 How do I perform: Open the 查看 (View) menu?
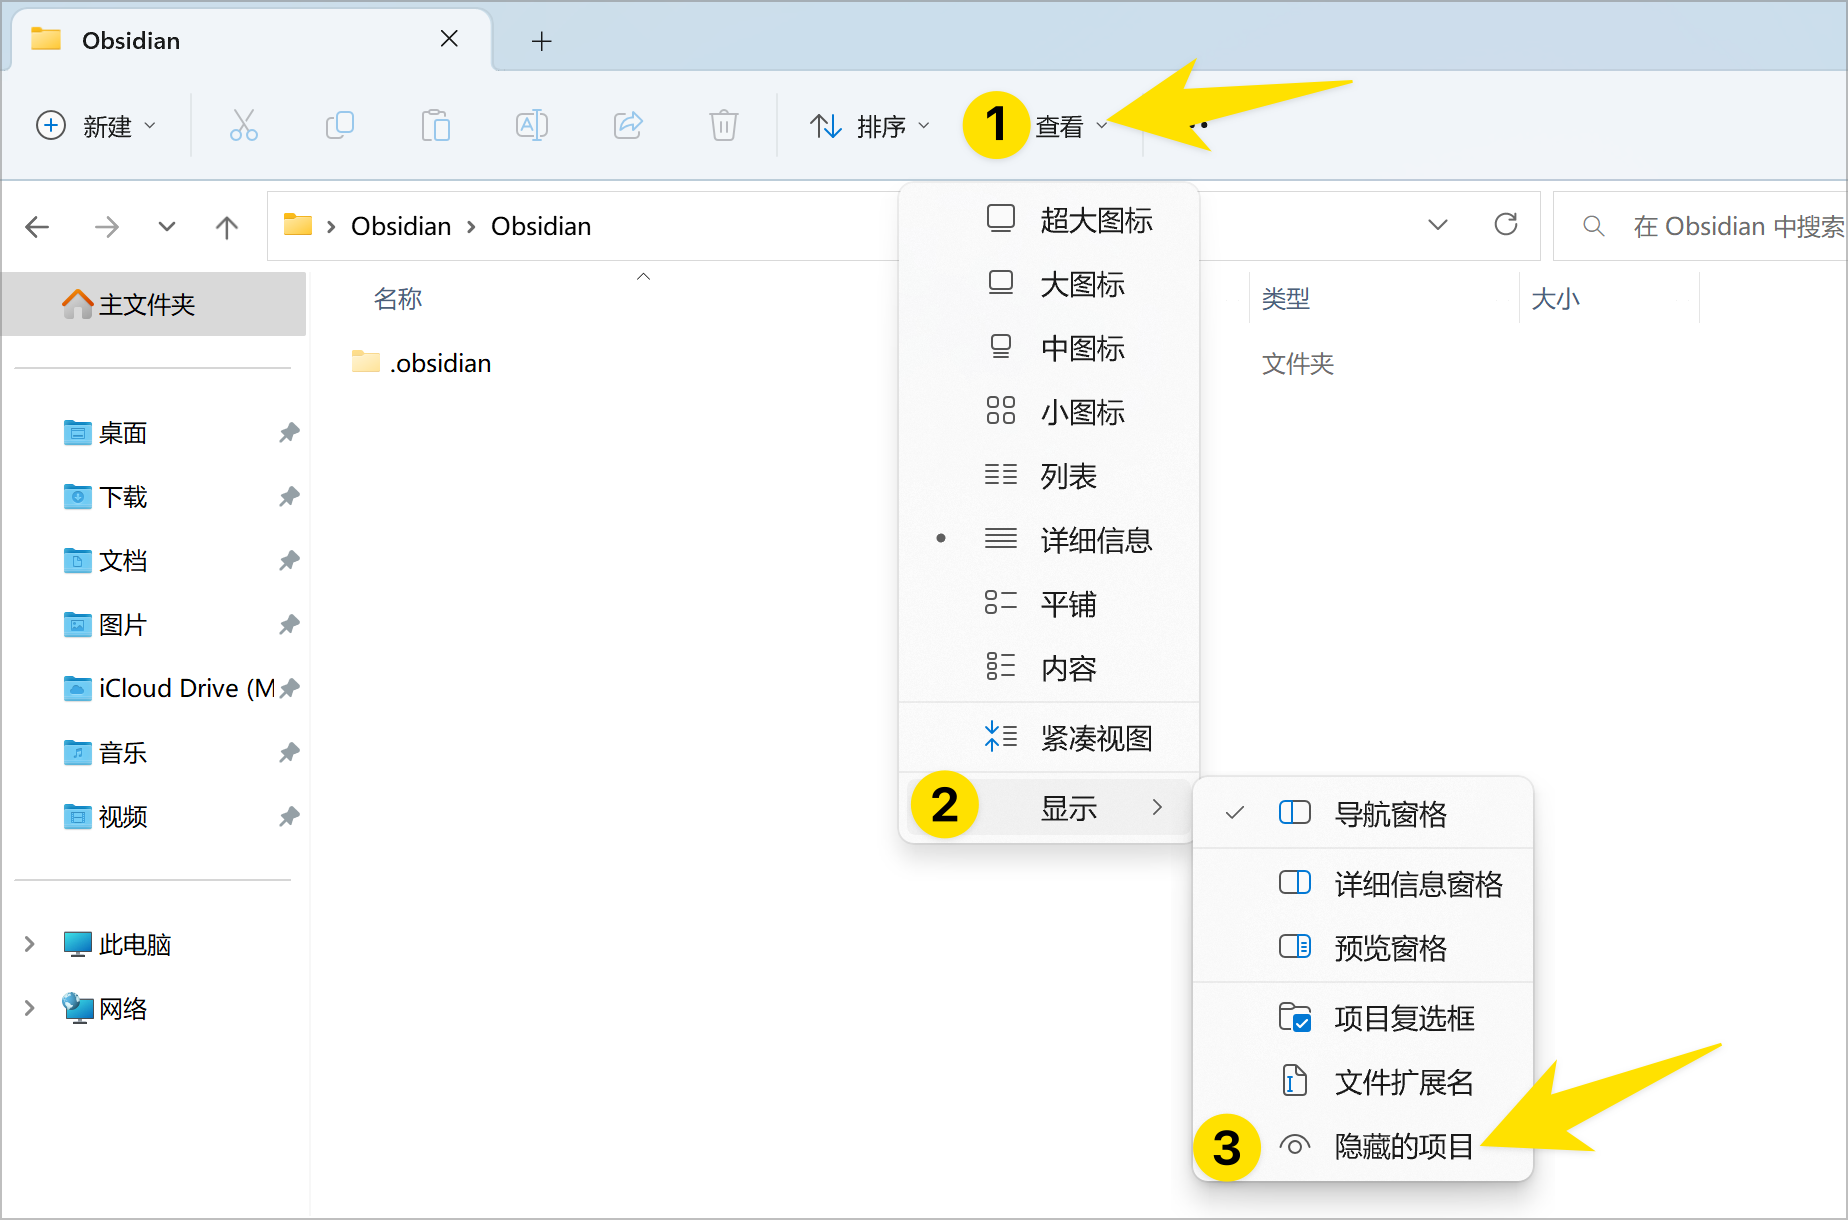click(x=1070, y=126)
